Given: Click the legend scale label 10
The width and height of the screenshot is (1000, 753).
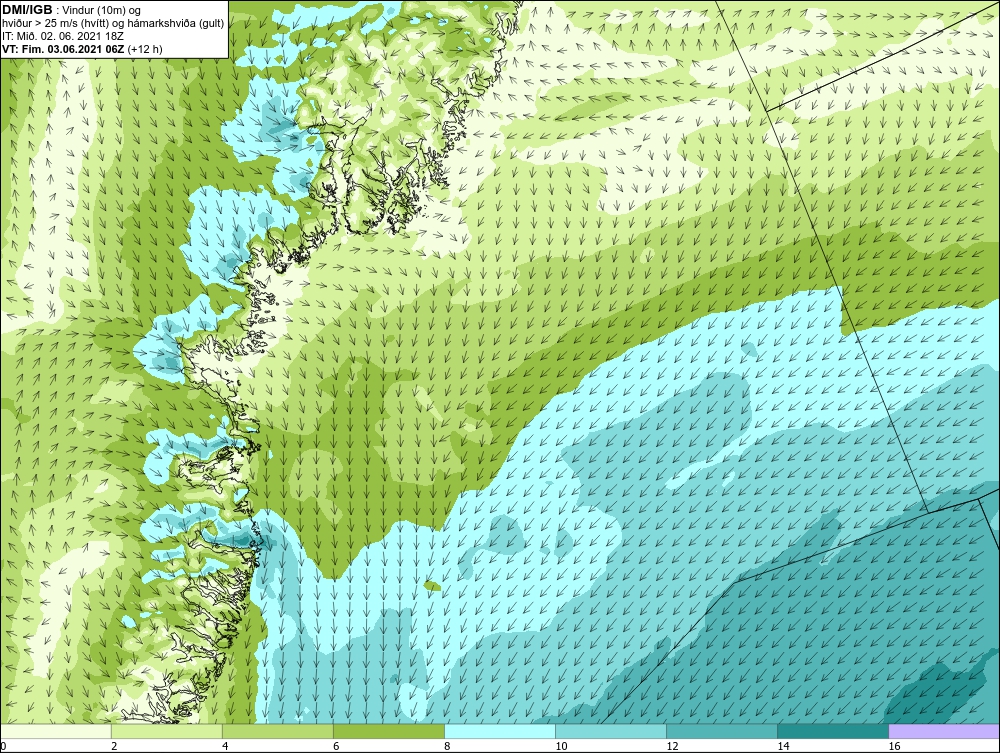Looking at the screenshot, I should [561, 746].
